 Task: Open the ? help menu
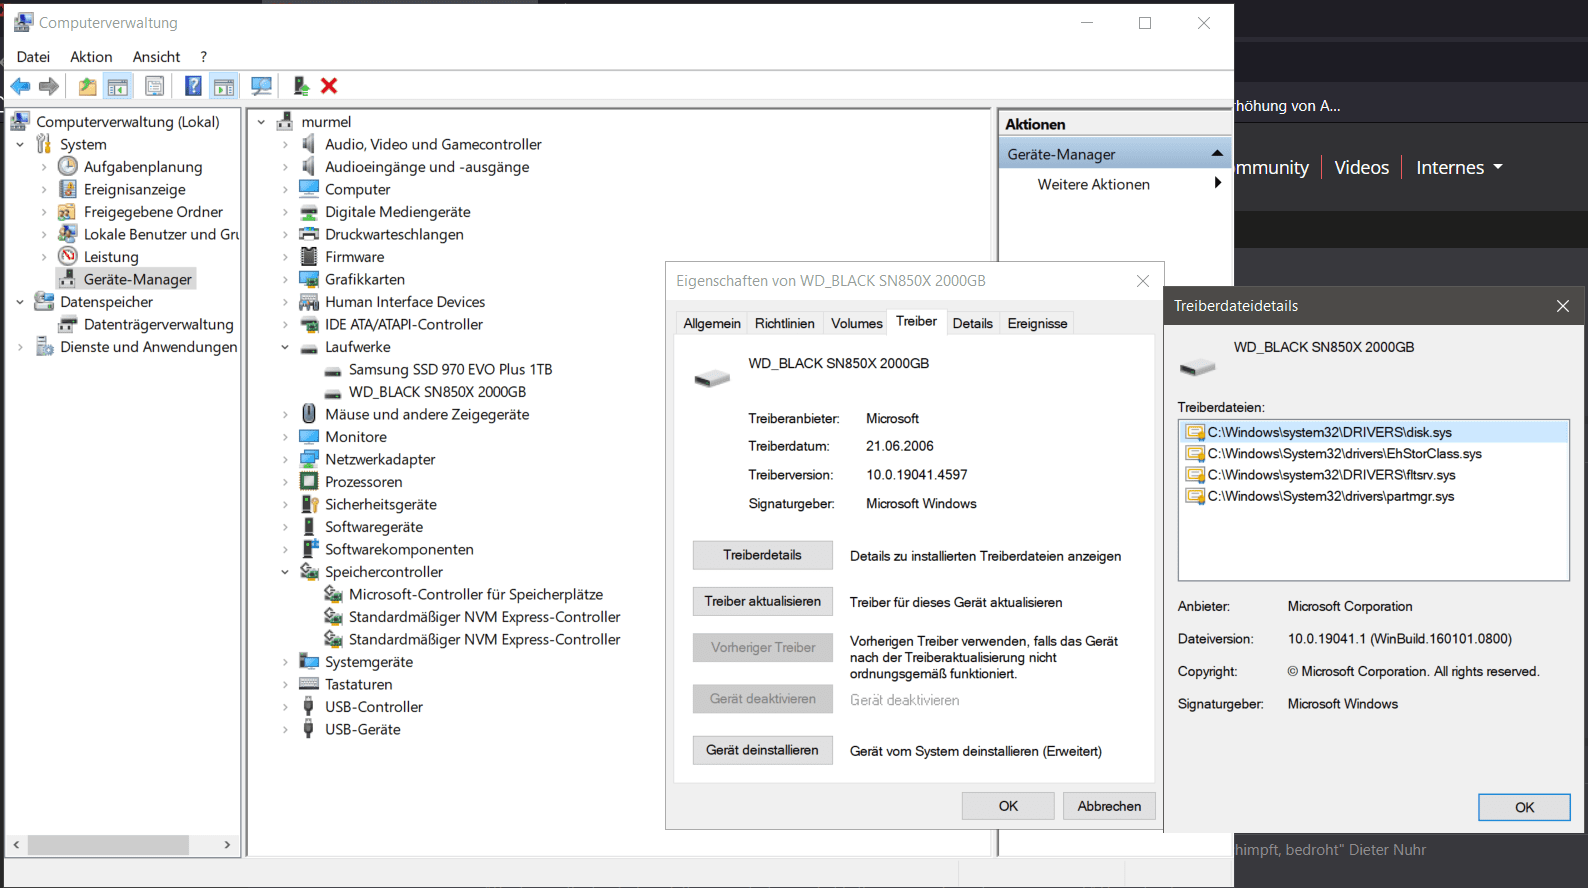204,57
